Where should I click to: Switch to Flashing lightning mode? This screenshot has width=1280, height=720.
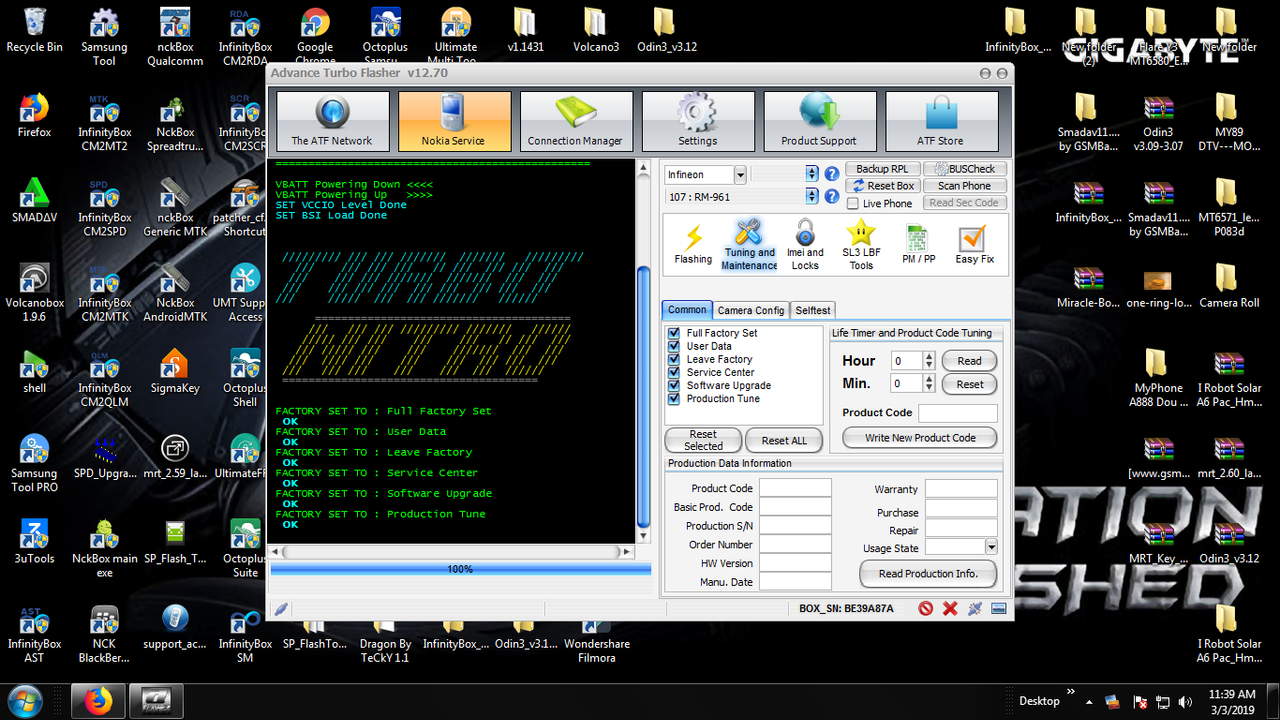[693, 245]
